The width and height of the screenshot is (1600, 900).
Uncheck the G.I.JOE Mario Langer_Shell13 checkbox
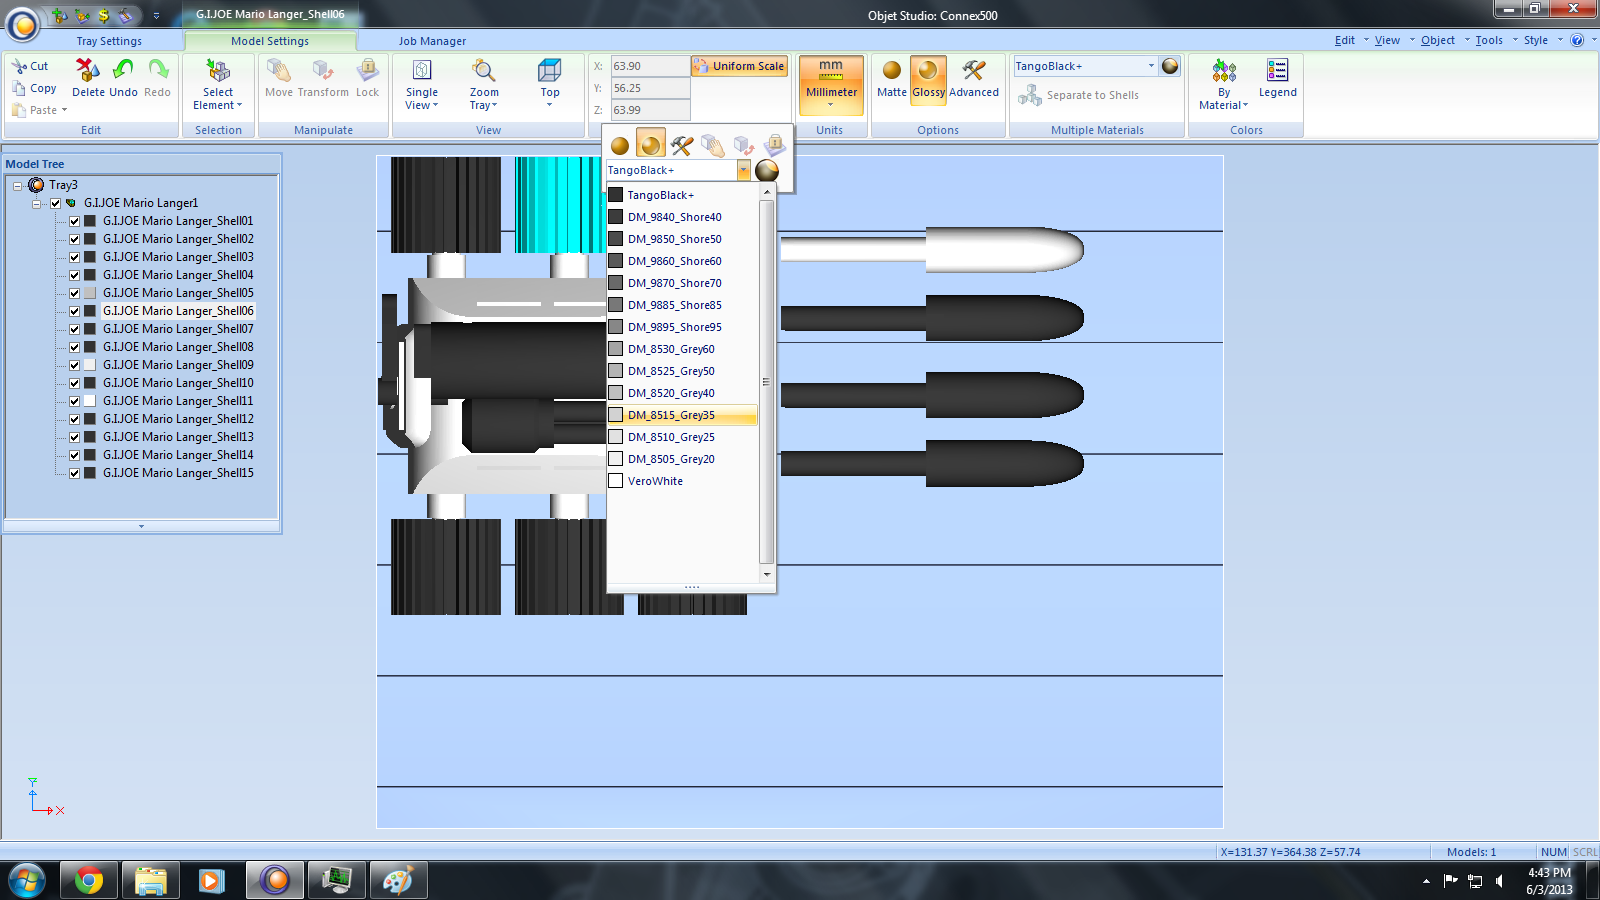(x=74, y=437)
